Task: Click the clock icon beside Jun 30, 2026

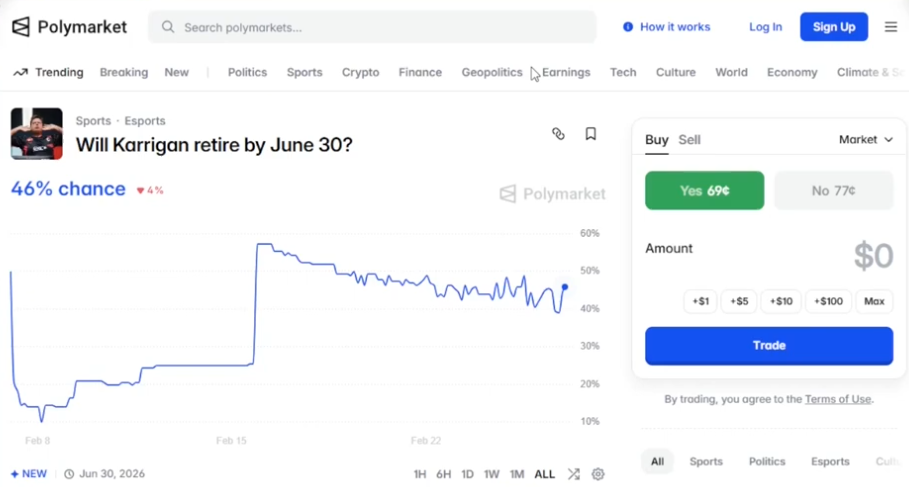Action: click(x=69, y=474)
